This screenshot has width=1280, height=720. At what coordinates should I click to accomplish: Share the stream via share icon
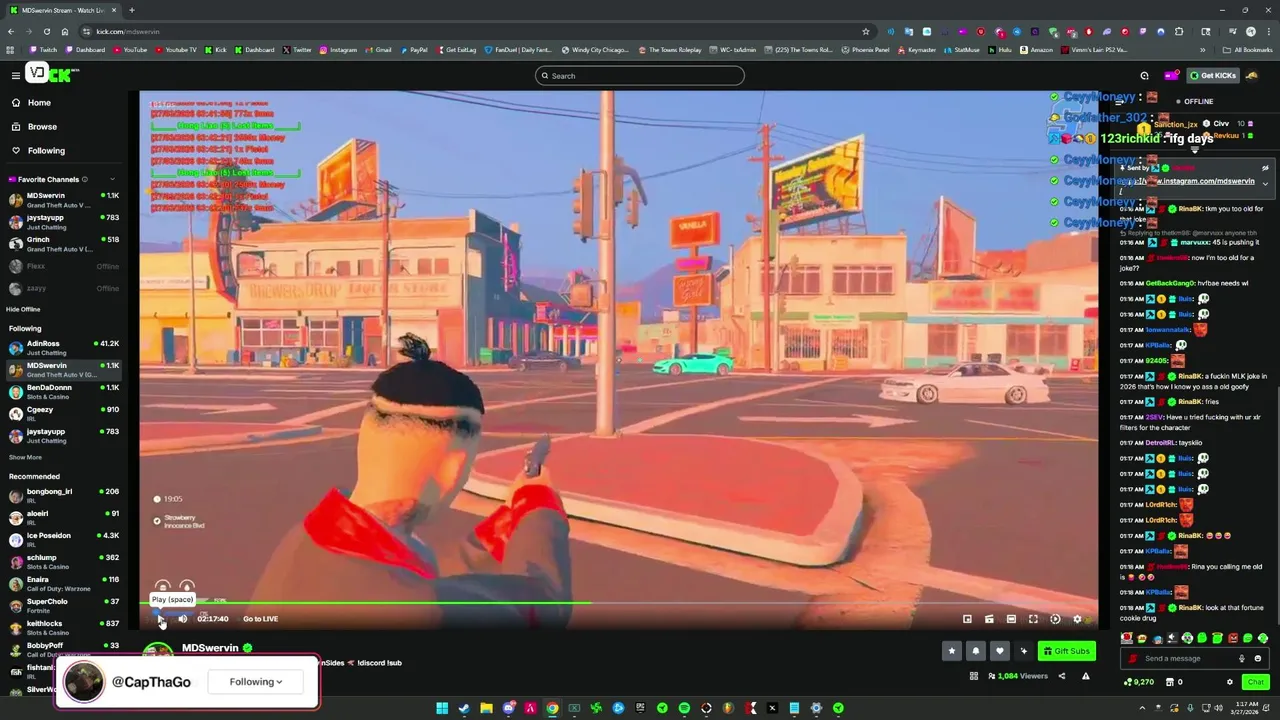pyautogui.click(x=1062, y=676)
